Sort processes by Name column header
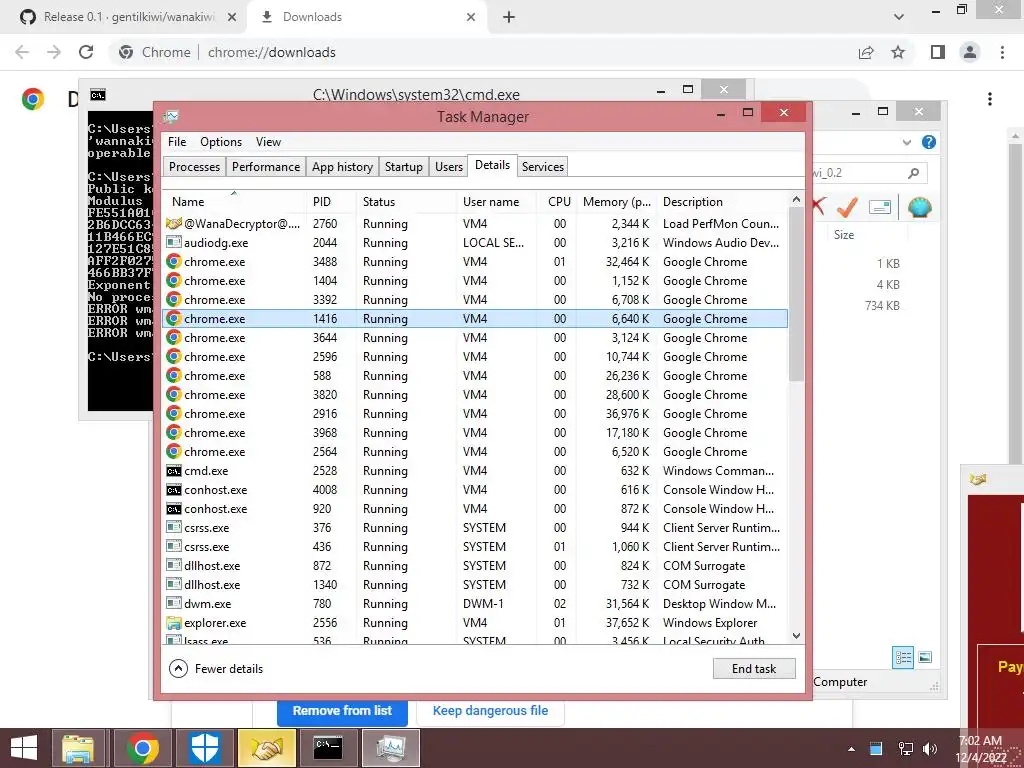The image size is (1024, 768). (234, 202)
